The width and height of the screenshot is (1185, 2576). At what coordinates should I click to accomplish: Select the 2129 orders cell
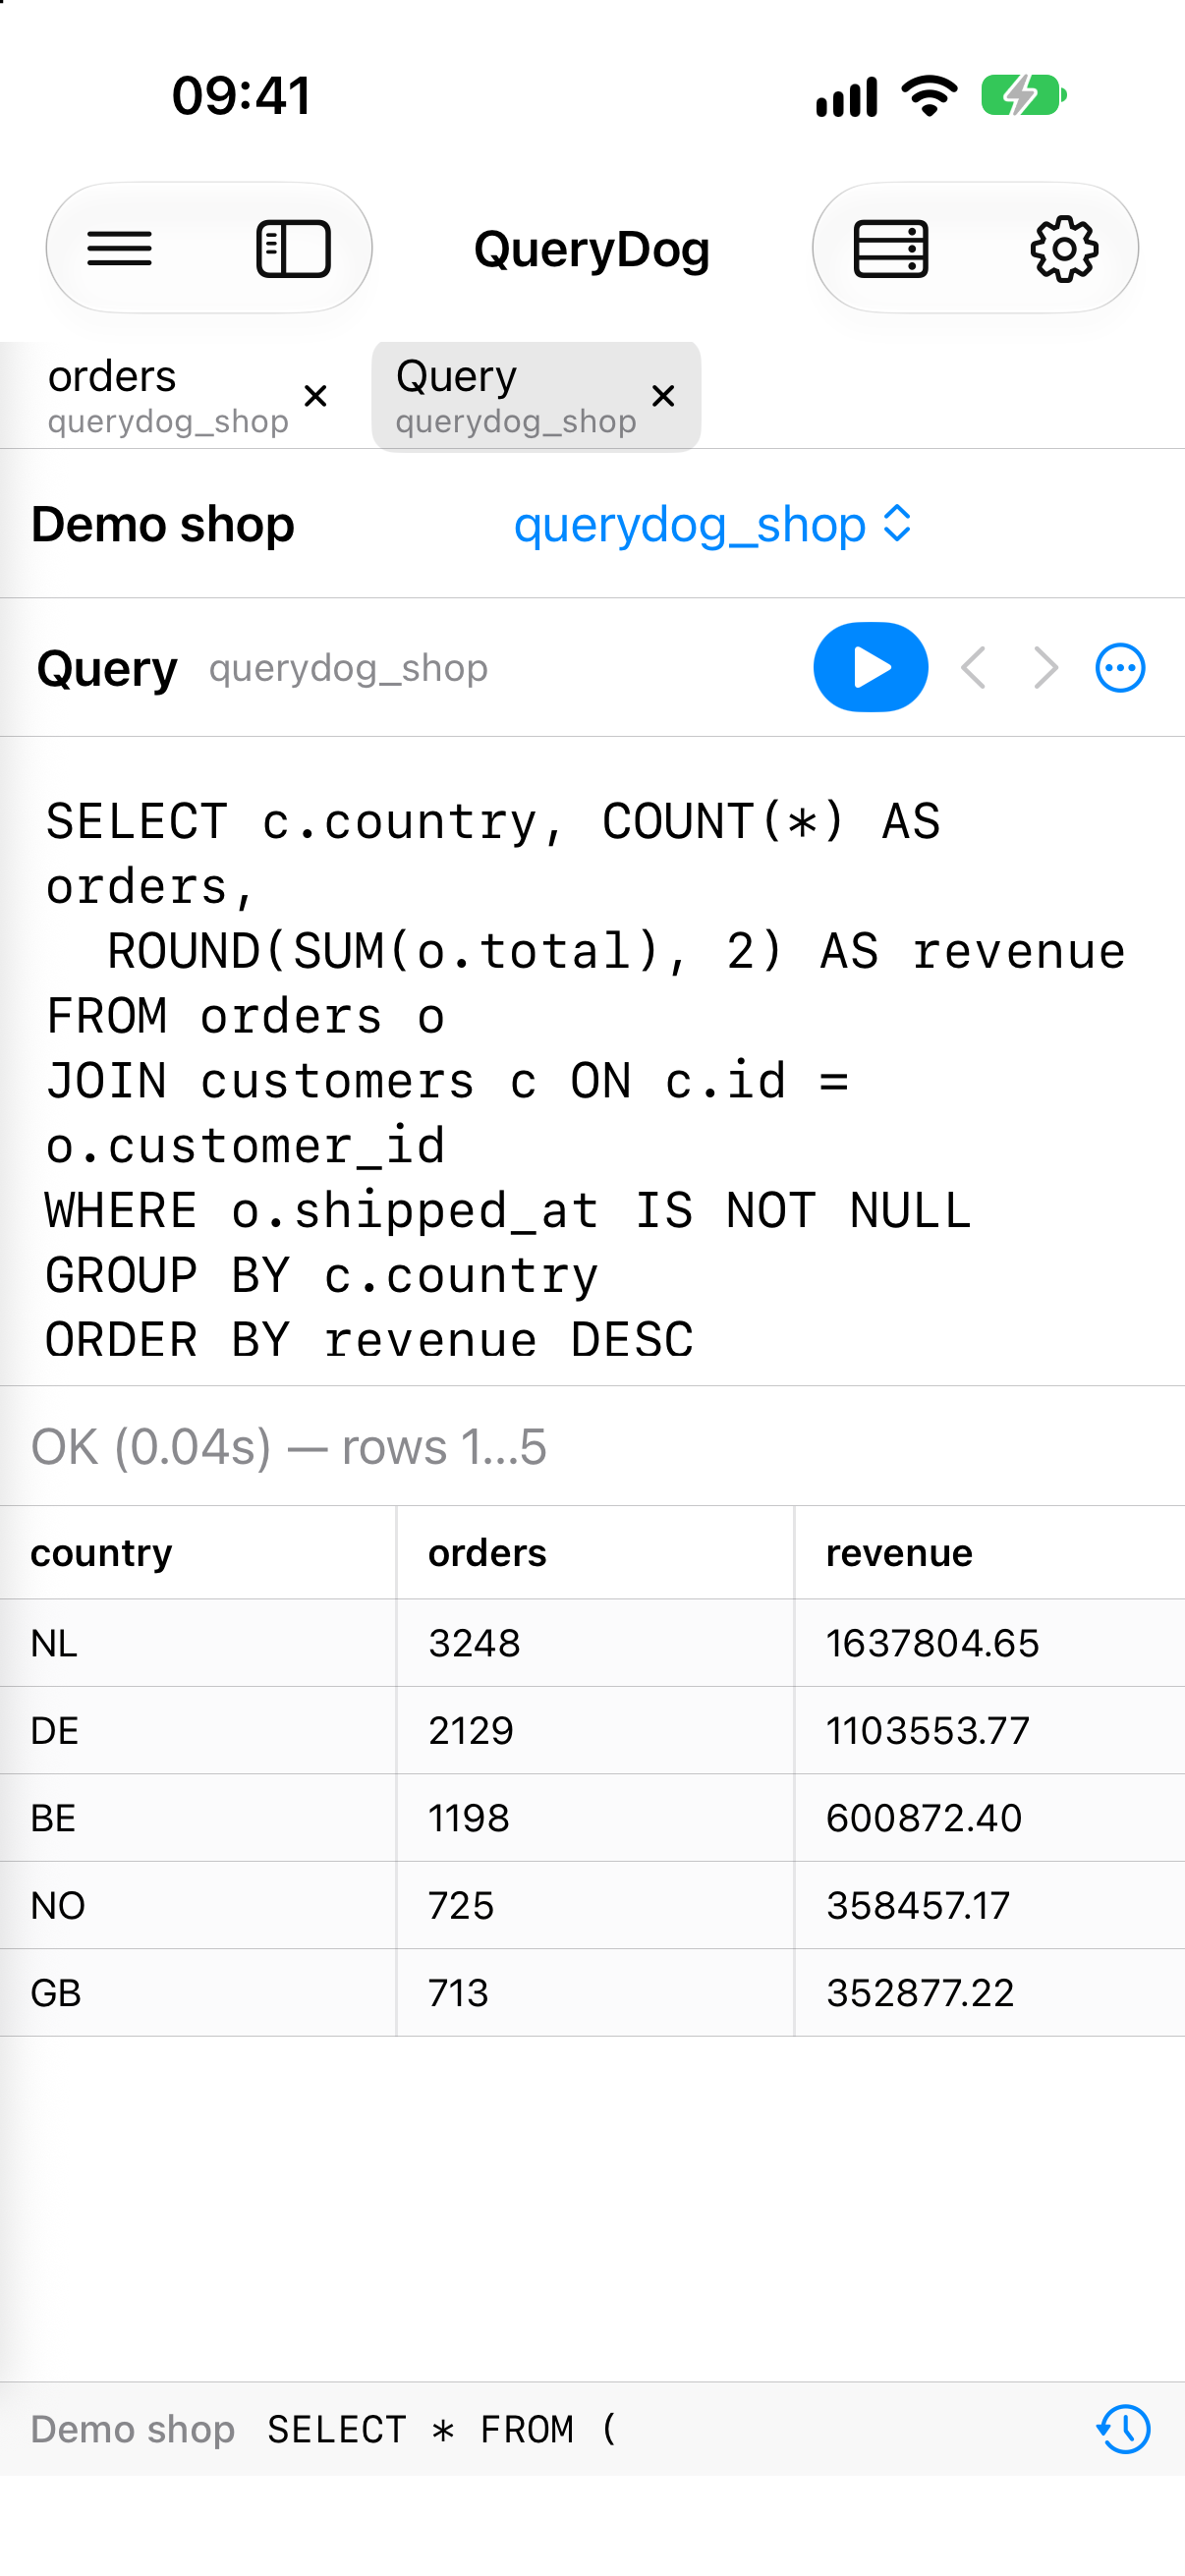(595, 1730)
